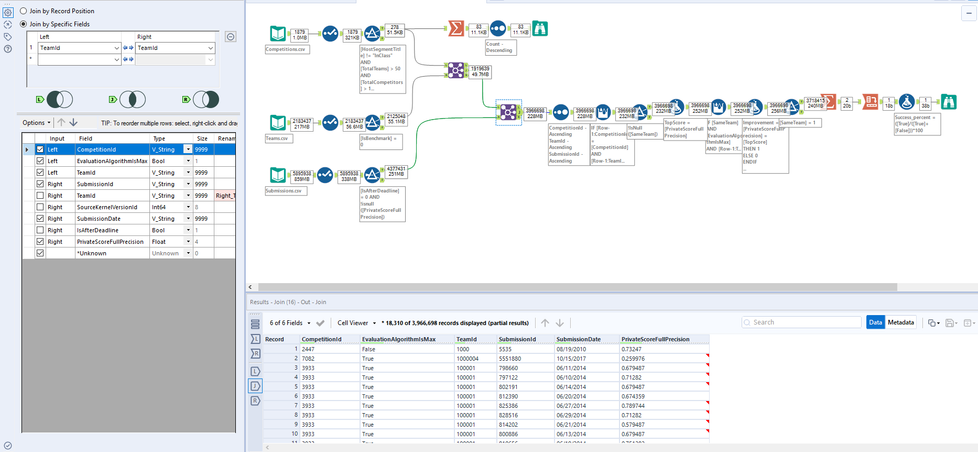The image size is (978, 452).
Task: Select the Formula tool with TopScore expression
Action: 679,107
